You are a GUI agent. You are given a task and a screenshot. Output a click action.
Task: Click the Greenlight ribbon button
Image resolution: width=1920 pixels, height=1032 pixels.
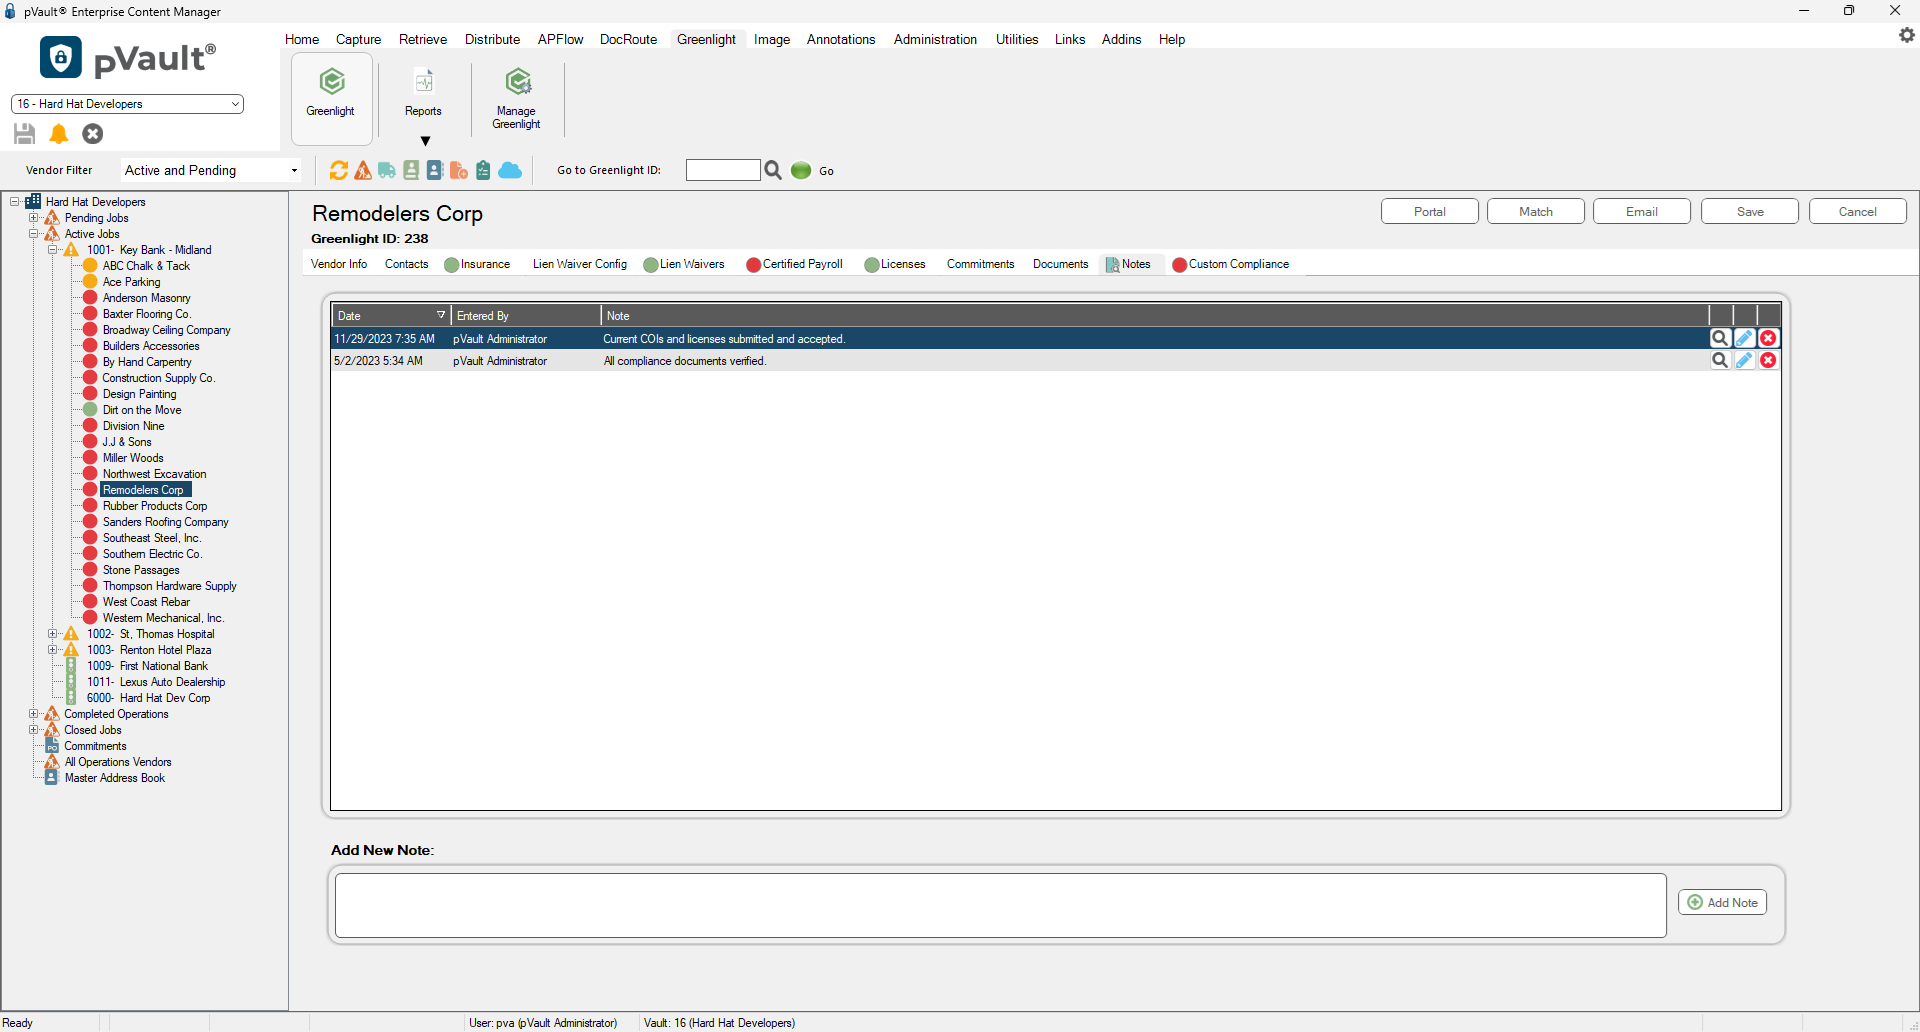pyautogui.click(x=331, y=97)
